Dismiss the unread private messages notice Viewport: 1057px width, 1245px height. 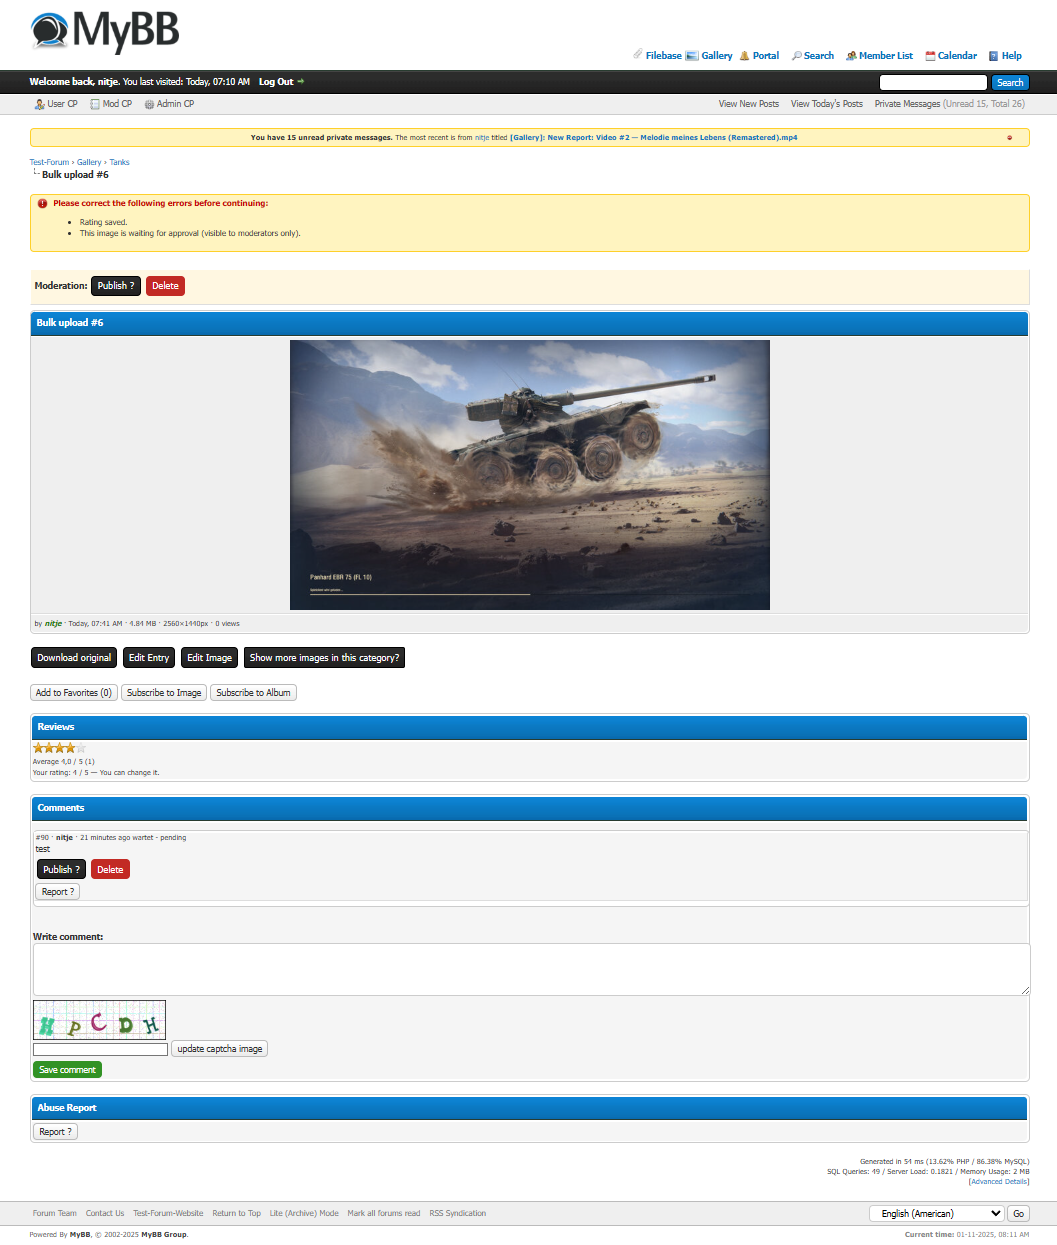pos(1009,138)
